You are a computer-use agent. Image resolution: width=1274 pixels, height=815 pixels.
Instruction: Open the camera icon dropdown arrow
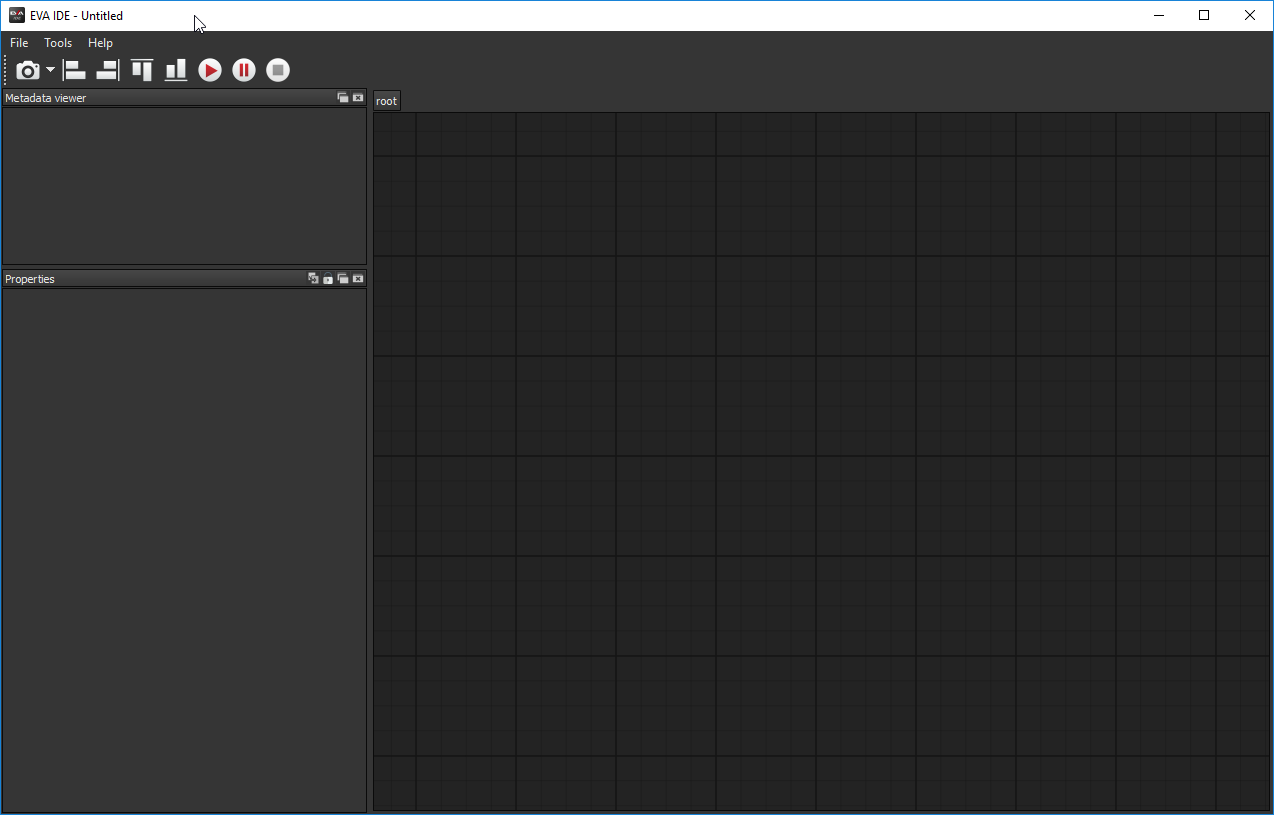pyautogui.click(x=50, y=70)
